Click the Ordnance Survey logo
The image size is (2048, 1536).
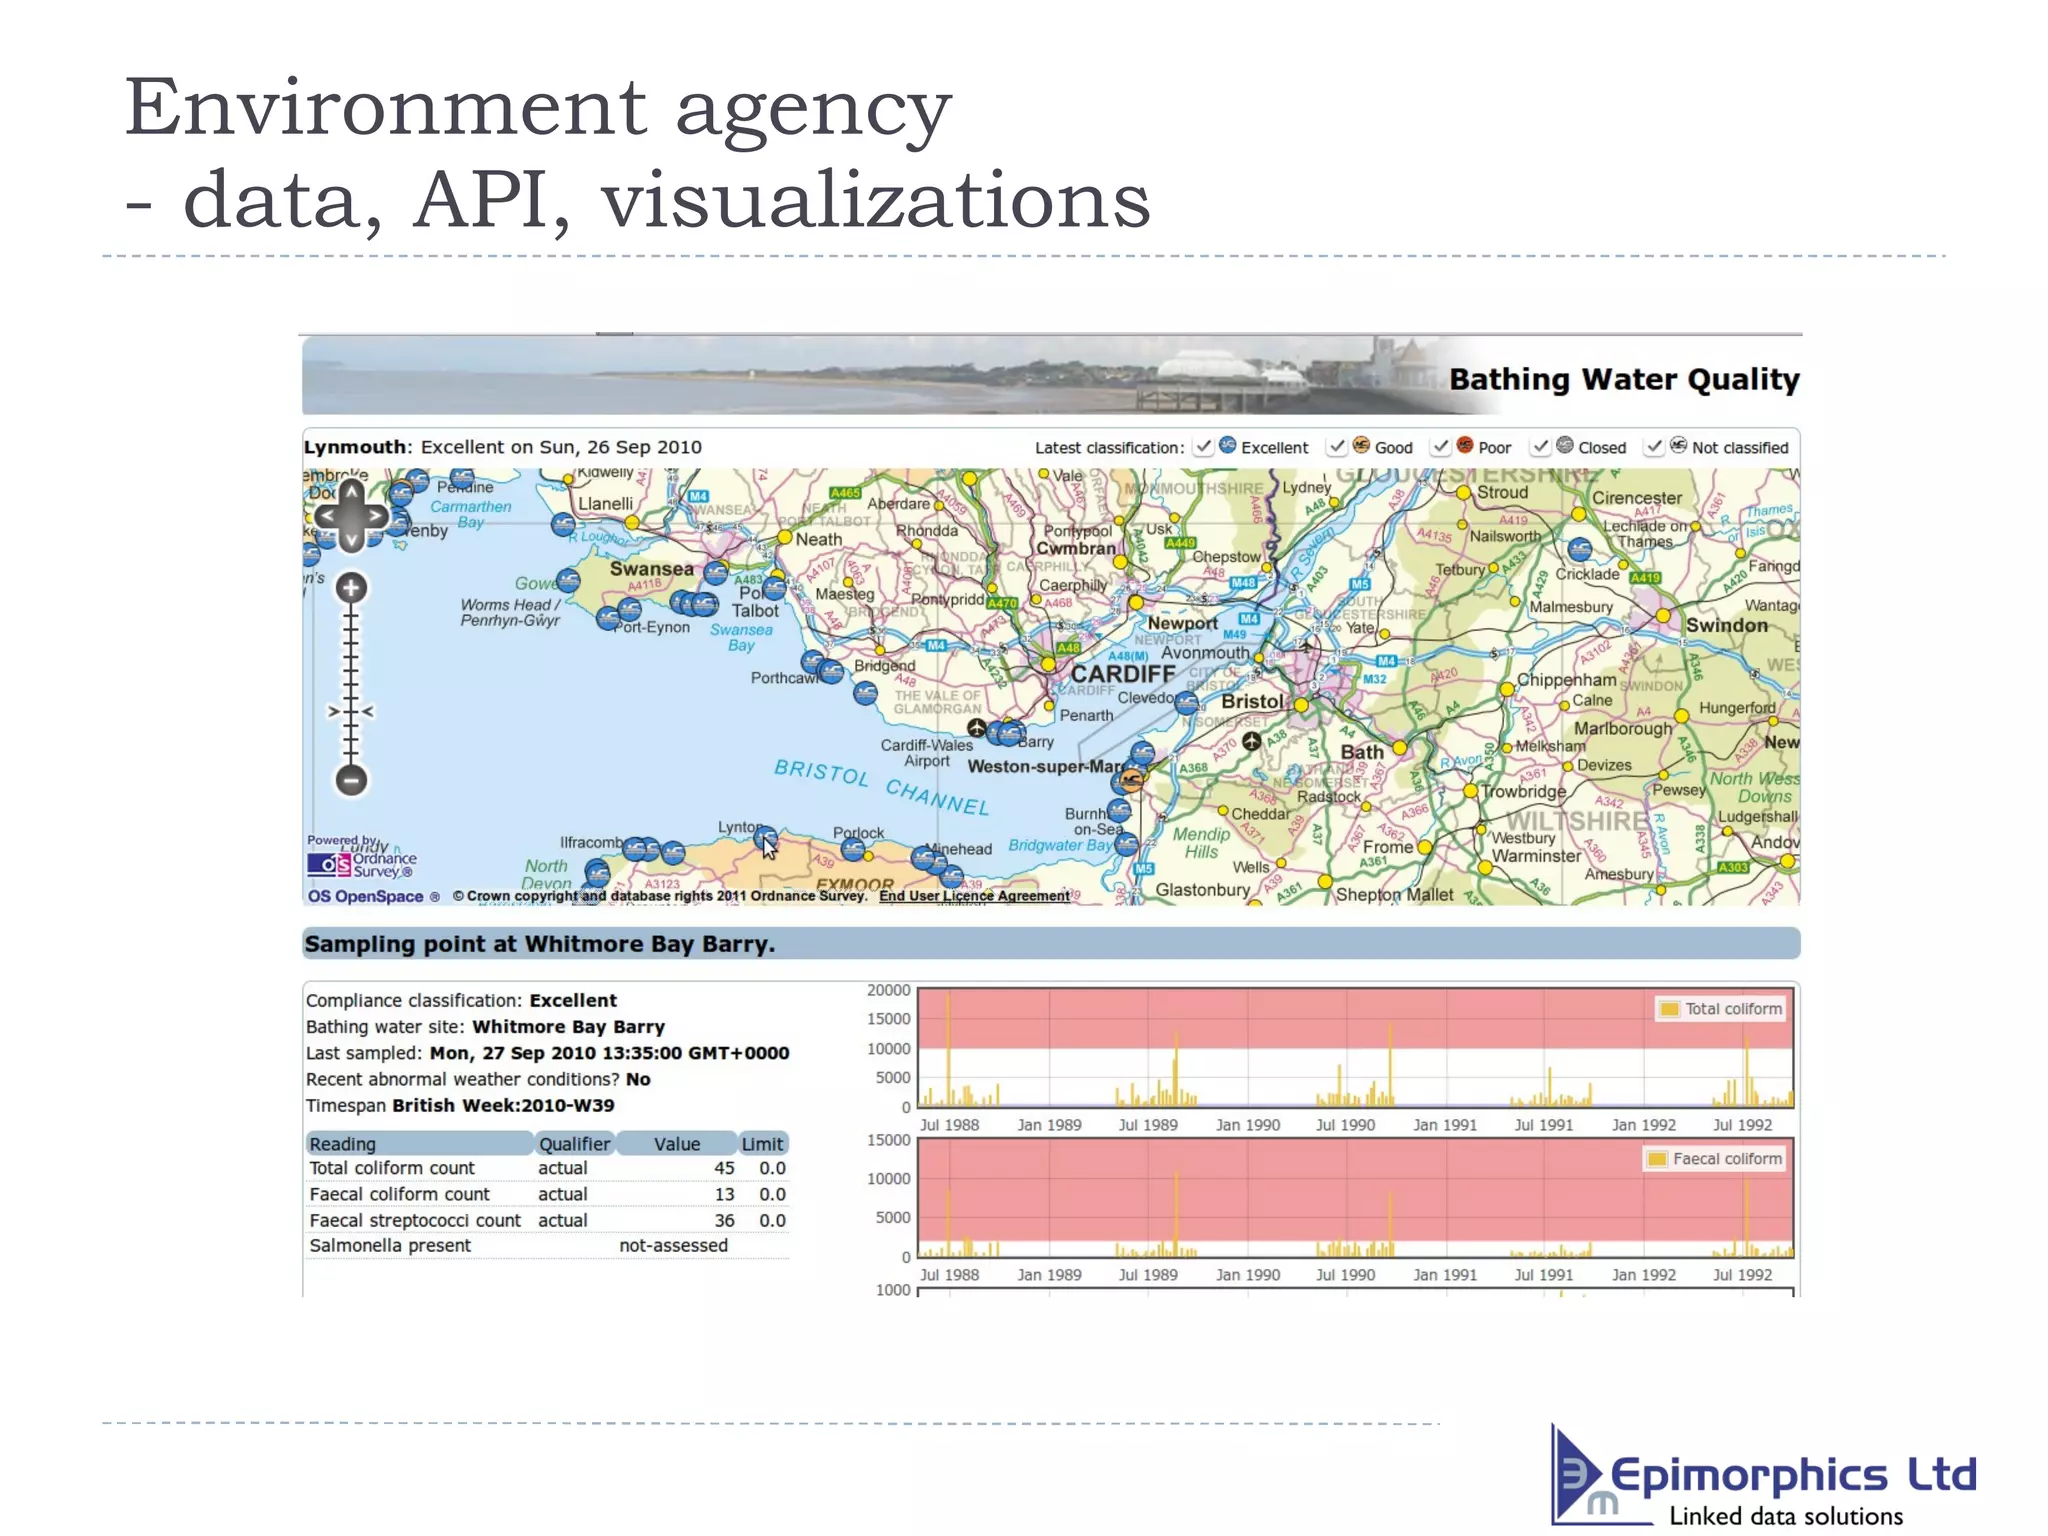[x=361, y=864]
